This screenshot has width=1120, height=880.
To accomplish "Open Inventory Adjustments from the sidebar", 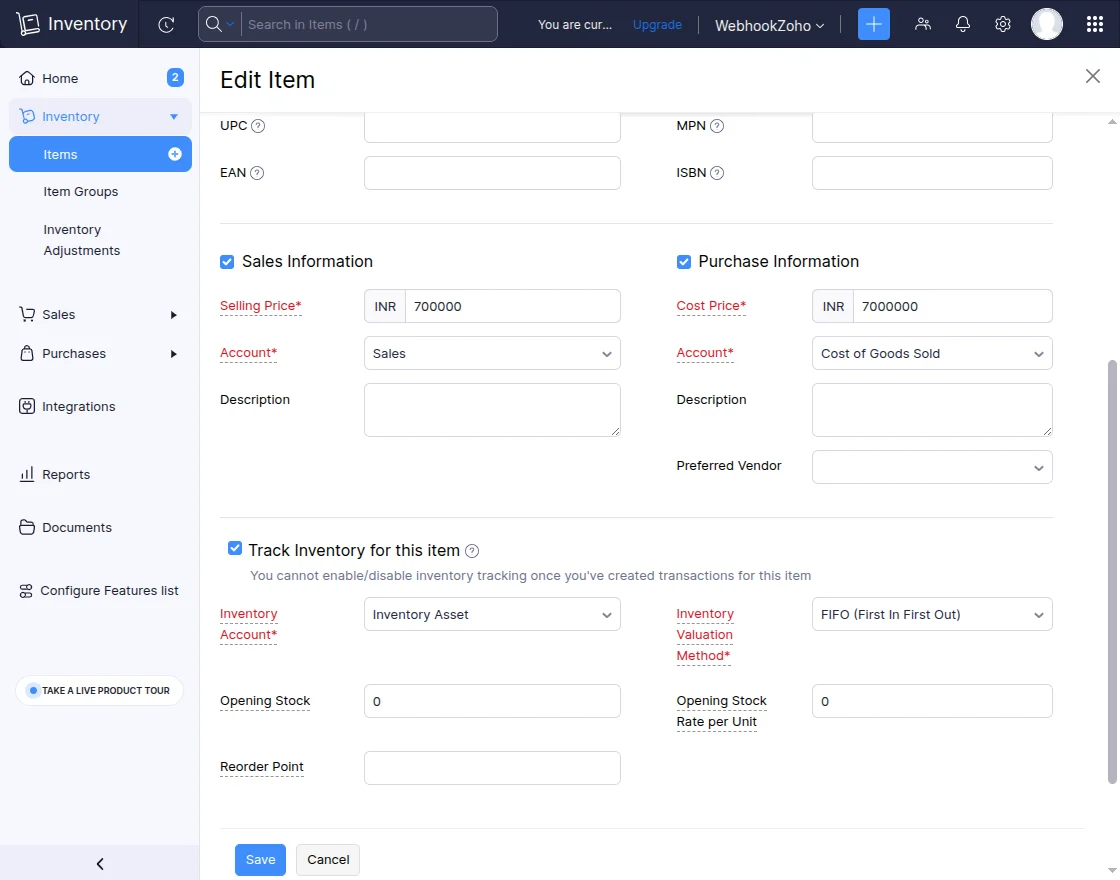I will [82, 240].
